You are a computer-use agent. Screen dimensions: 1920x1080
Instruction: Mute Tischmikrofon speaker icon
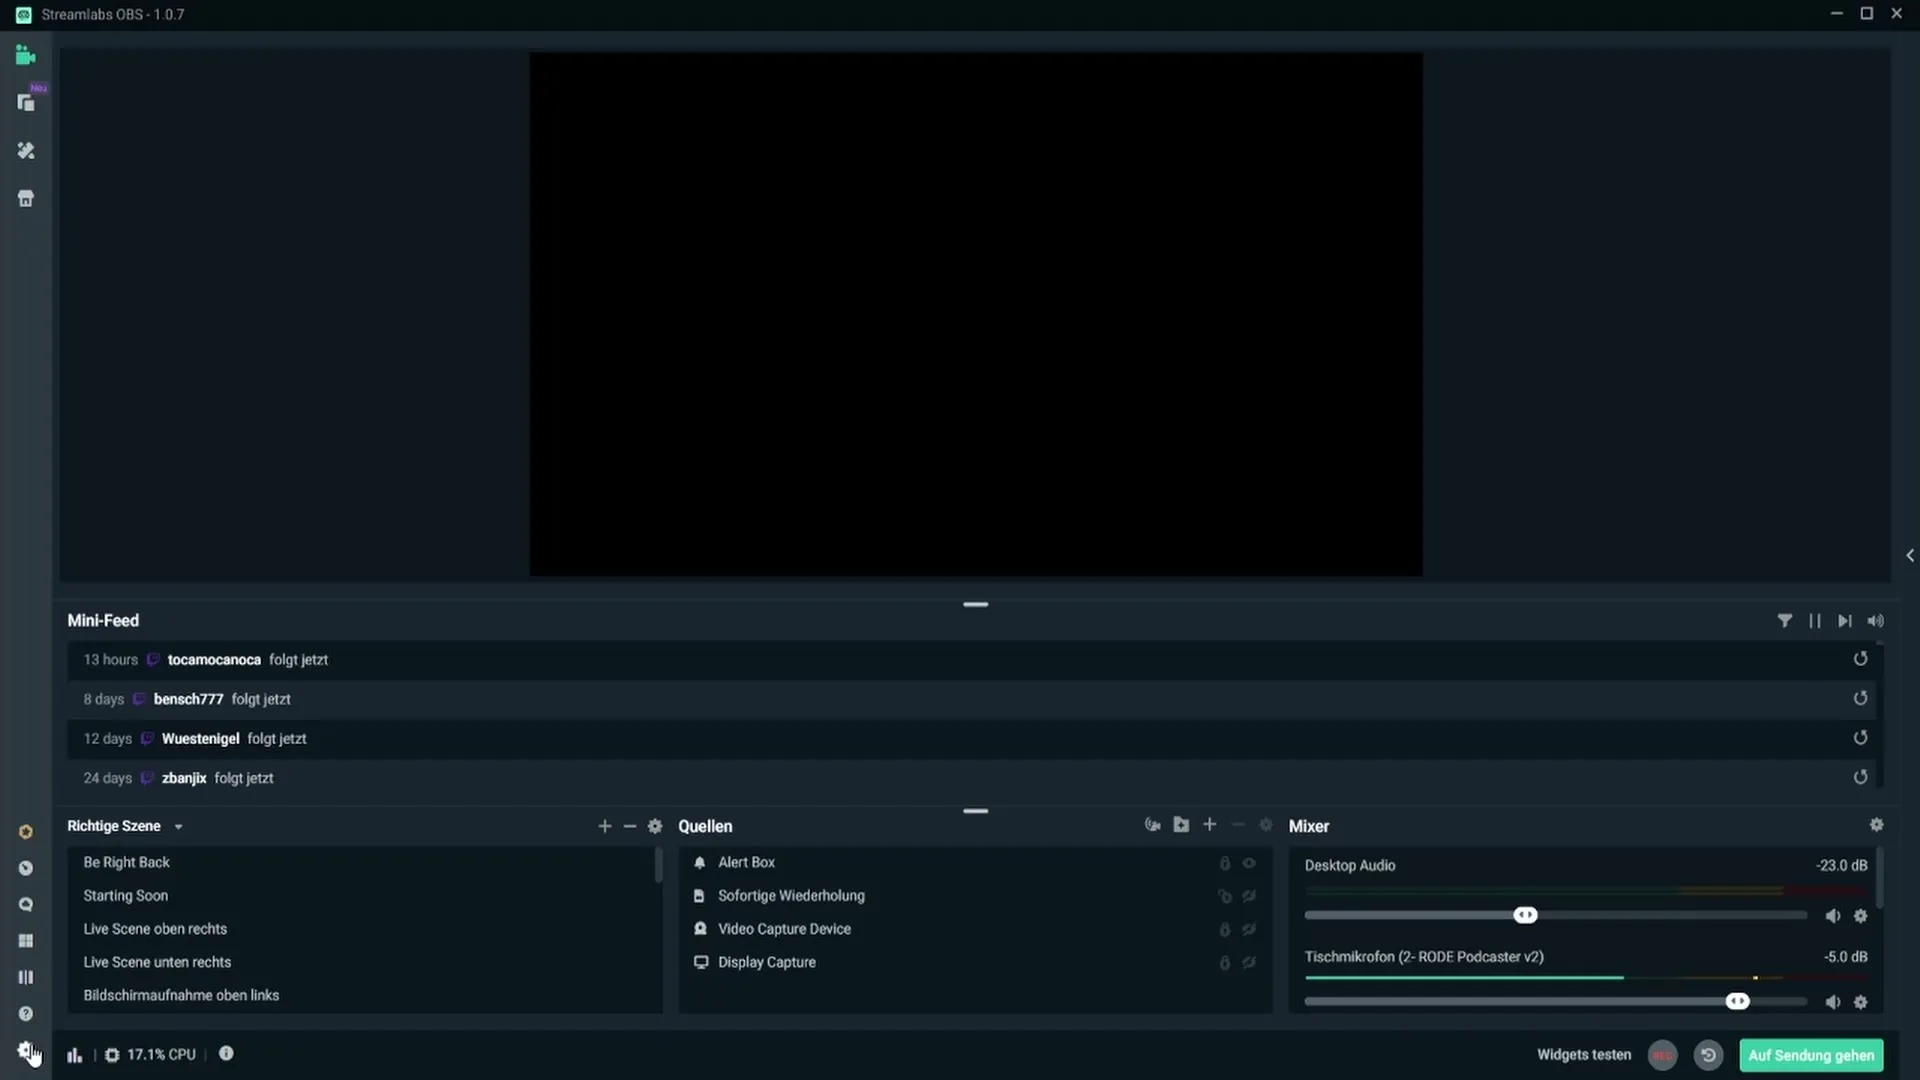click(x=1833, y=1002)
